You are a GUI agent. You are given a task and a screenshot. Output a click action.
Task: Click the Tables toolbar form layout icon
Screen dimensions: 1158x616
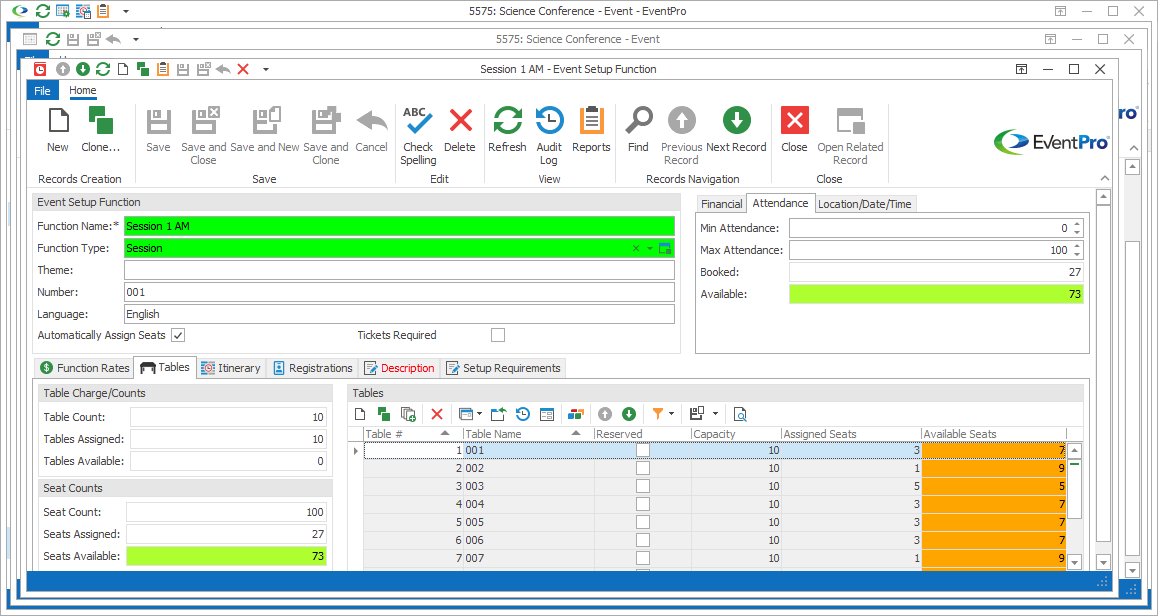pyautogui.click(x=547, y=414)
